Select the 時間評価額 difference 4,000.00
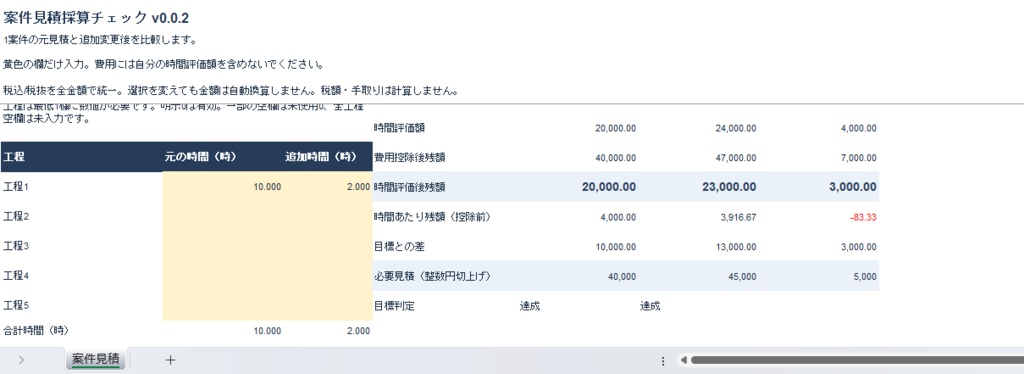 pos(858,128)
